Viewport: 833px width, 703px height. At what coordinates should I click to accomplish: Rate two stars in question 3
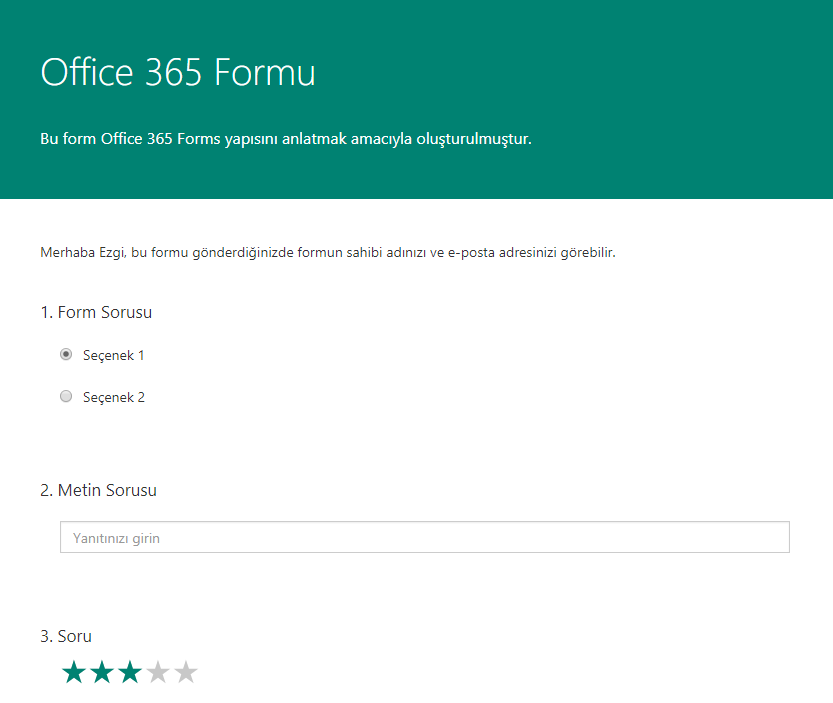102,672
